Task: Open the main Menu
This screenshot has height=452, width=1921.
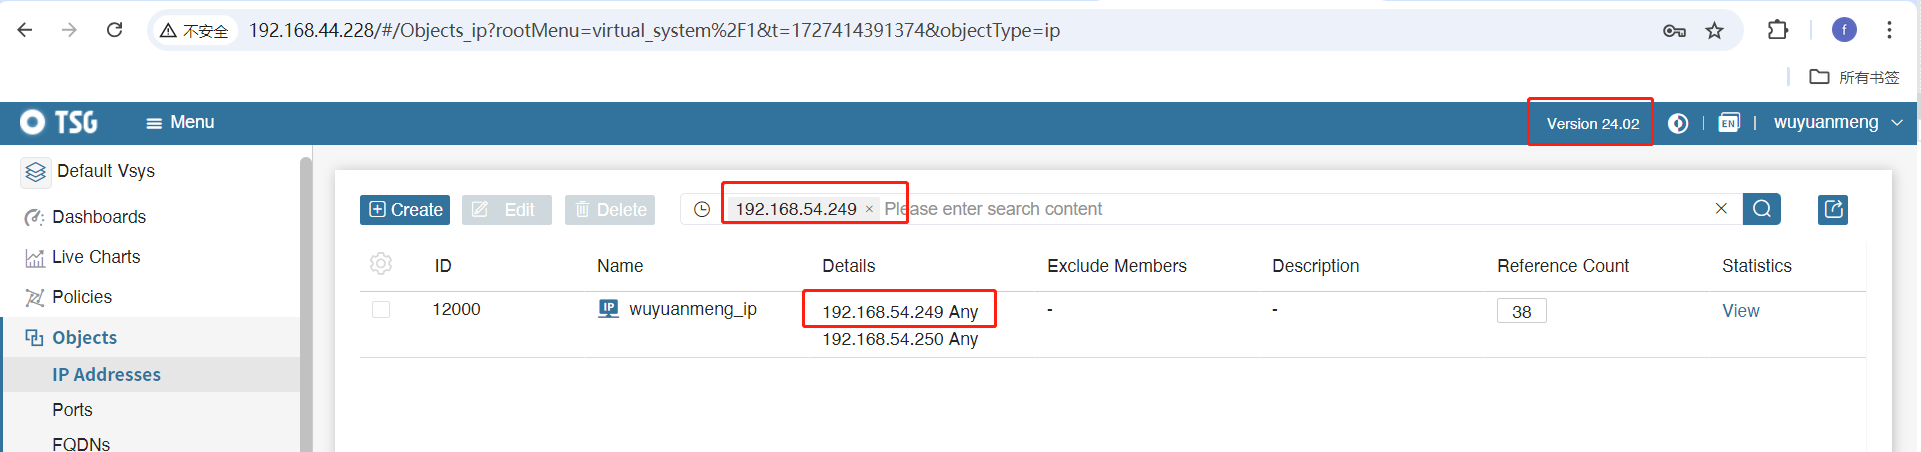Action: point(180,122)
